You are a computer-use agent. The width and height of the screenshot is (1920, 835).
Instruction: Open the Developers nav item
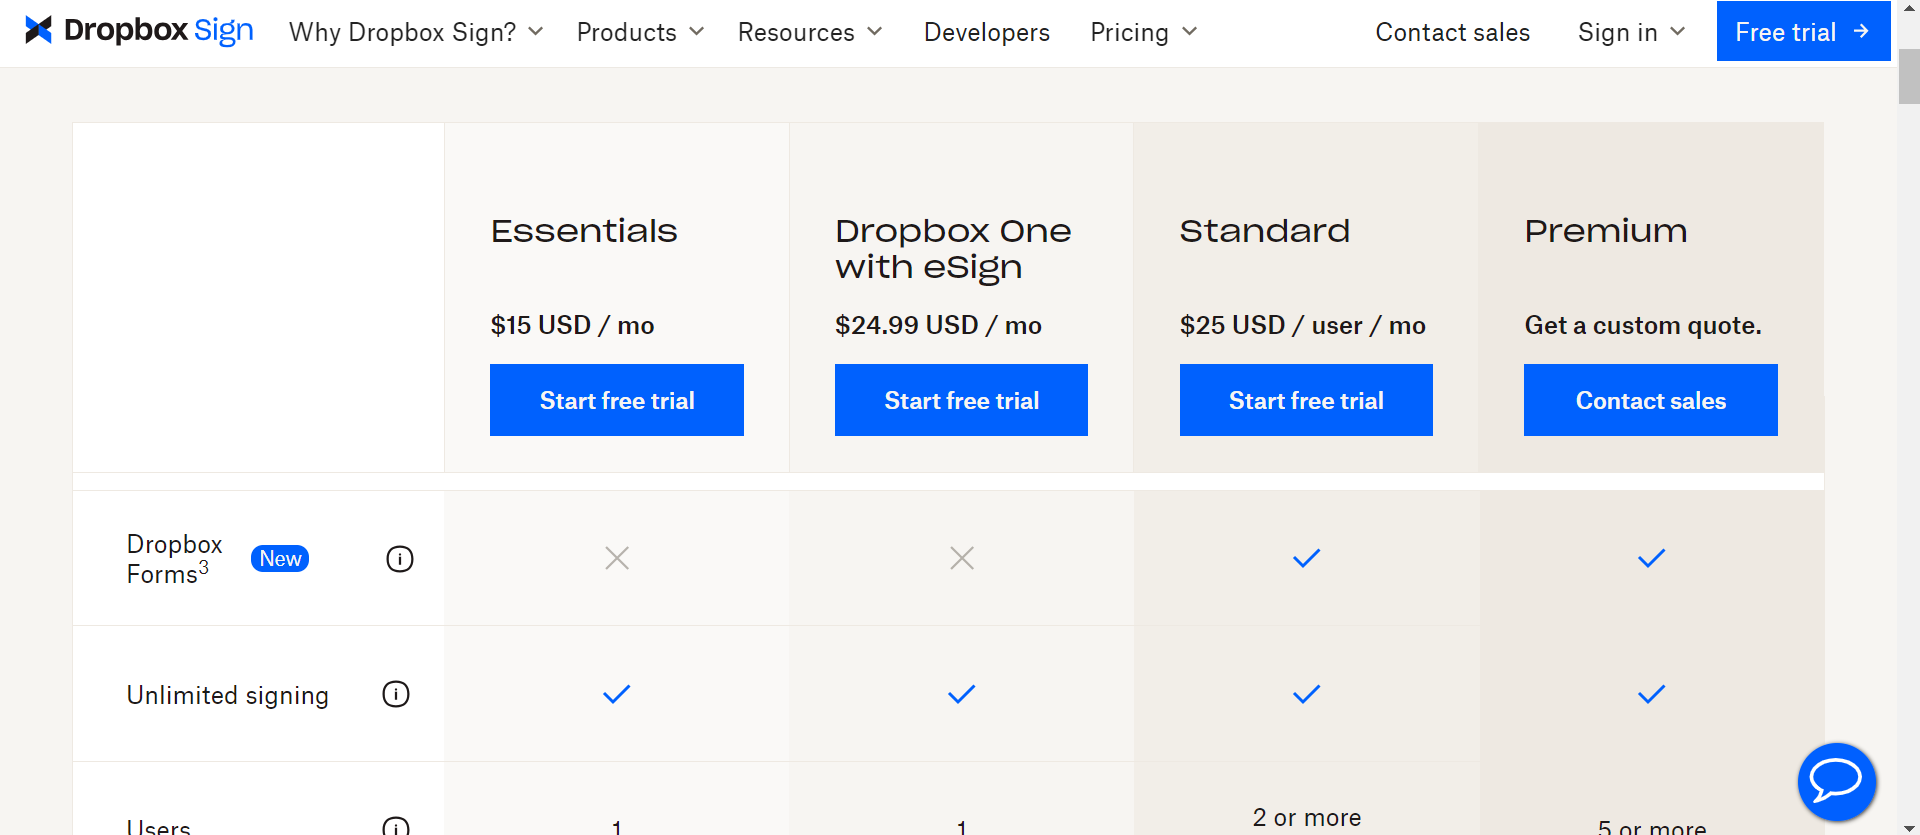(986, 32)
